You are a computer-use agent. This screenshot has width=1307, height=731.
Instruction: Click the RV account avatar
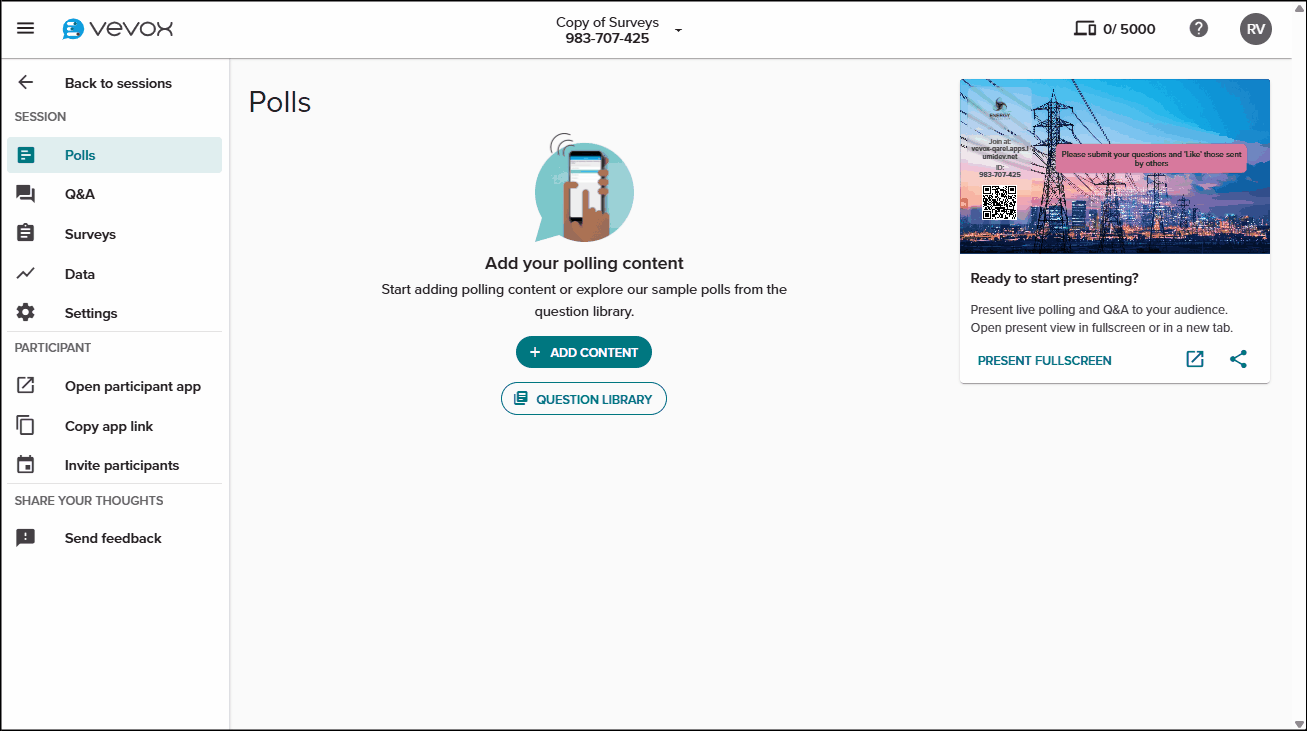click(x=1256, y=28)
